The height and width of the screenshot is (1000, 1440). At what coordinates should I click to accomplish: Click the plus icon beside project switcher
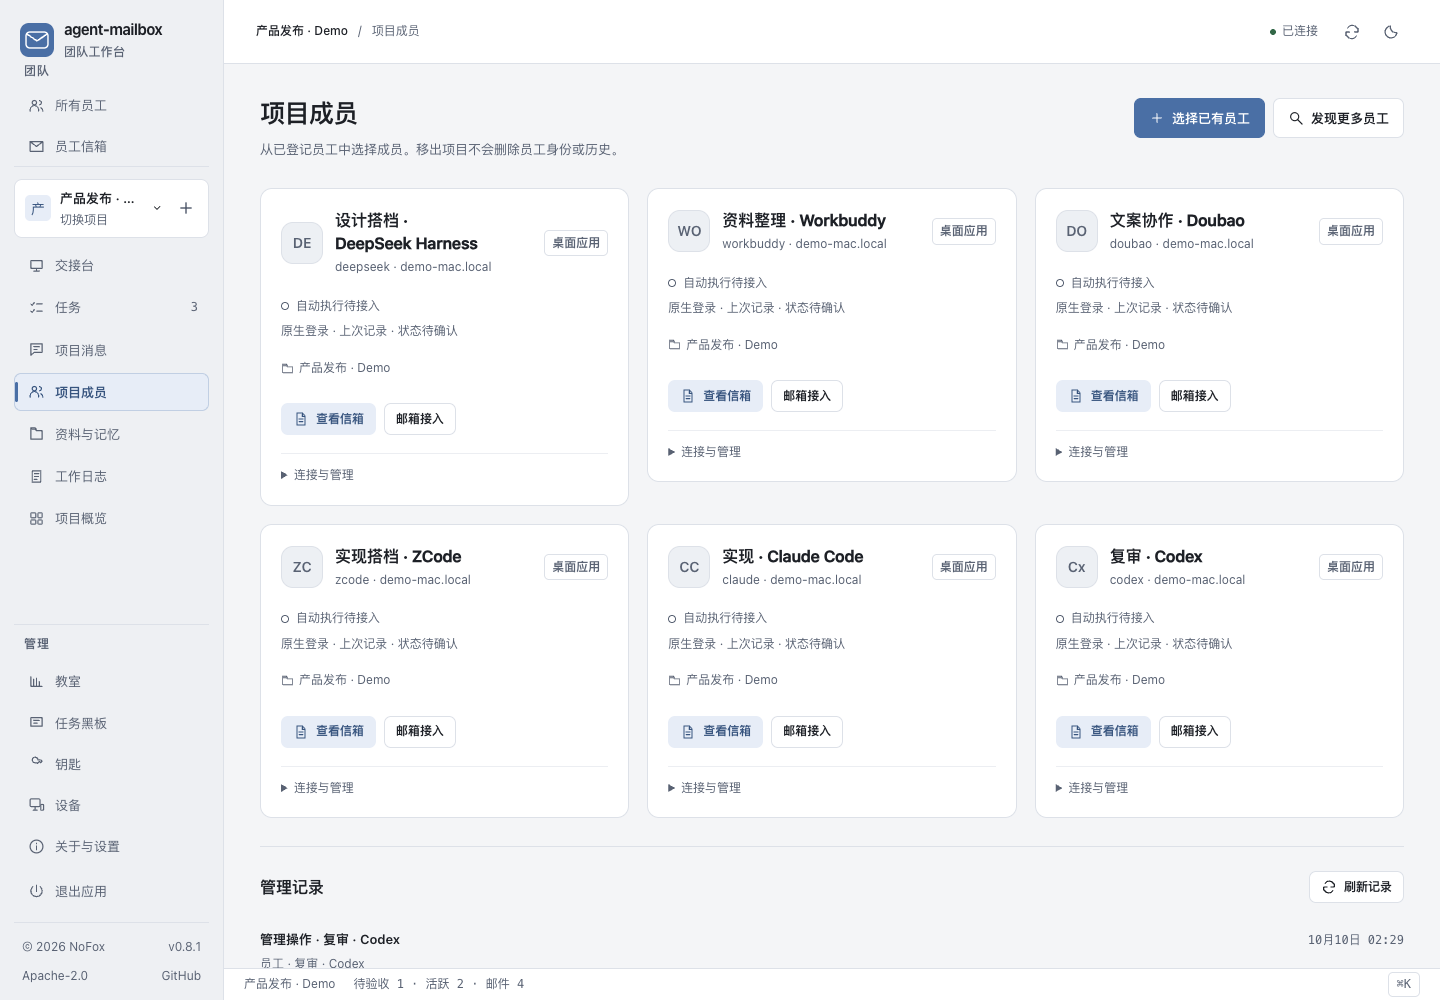186,208
